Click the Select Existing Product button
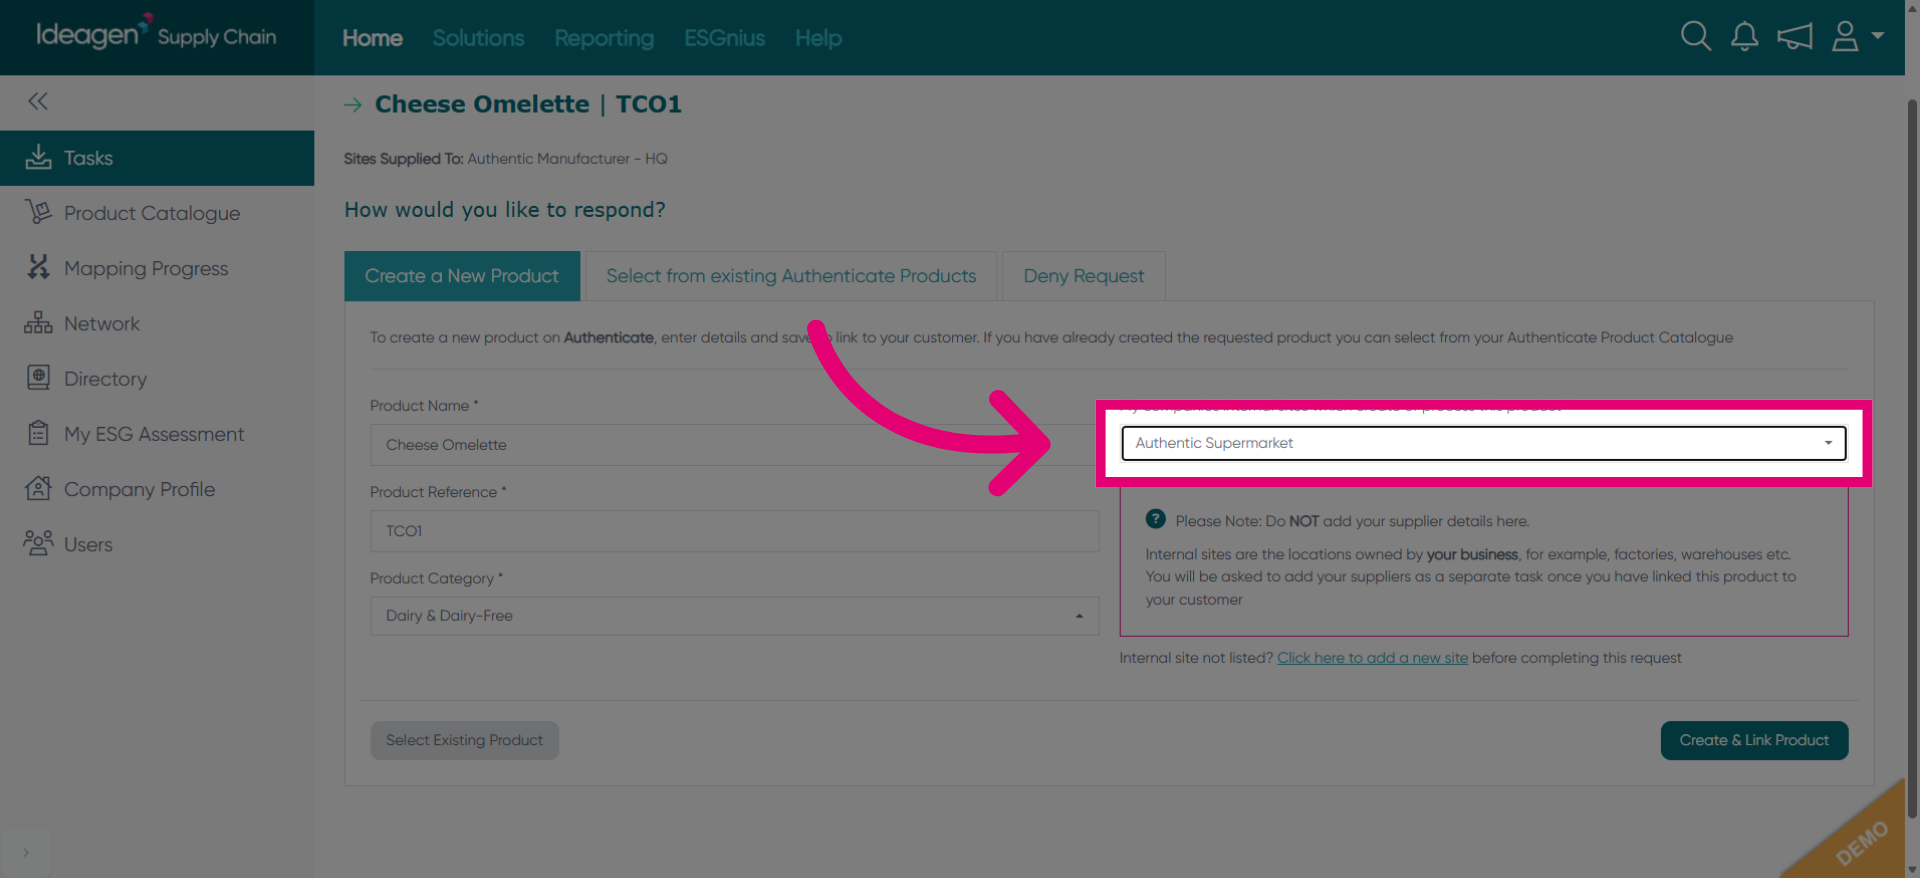 [x=464, y=740]
